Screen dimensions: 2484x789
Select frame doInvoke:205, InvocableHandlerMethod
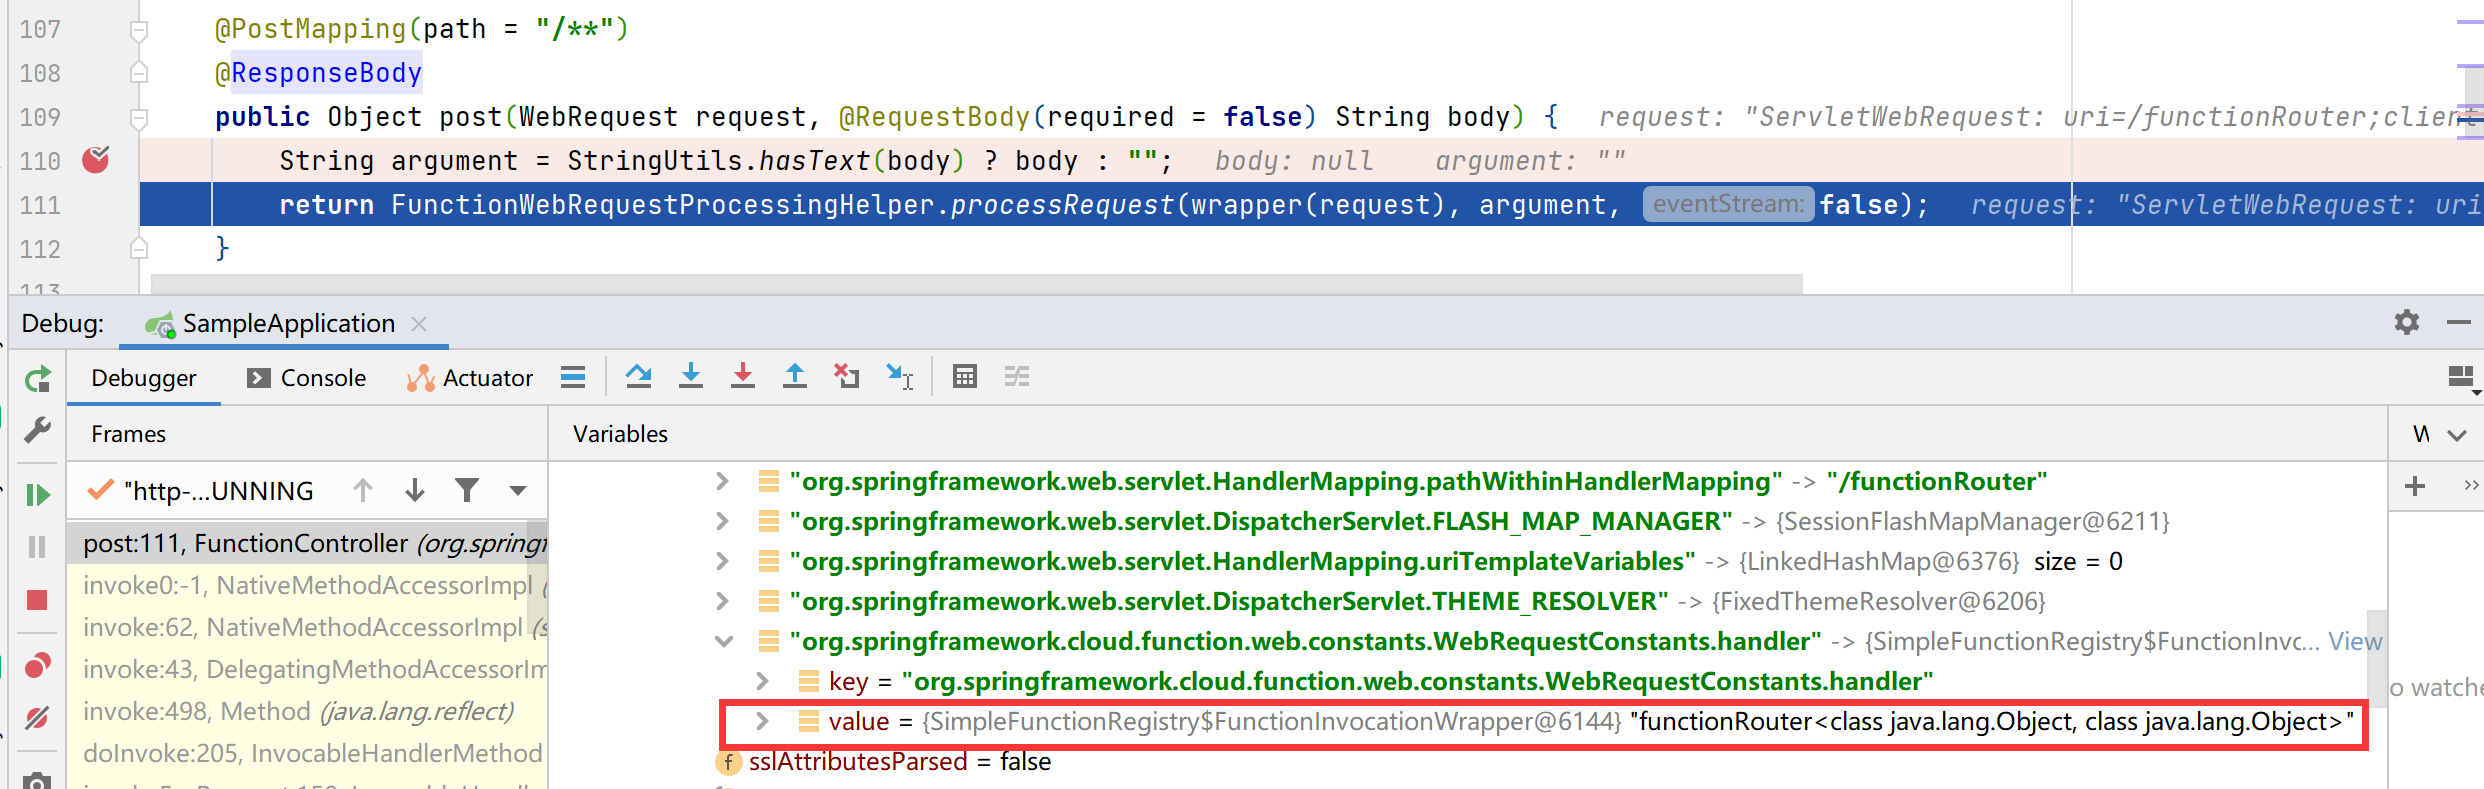(307, 753)
